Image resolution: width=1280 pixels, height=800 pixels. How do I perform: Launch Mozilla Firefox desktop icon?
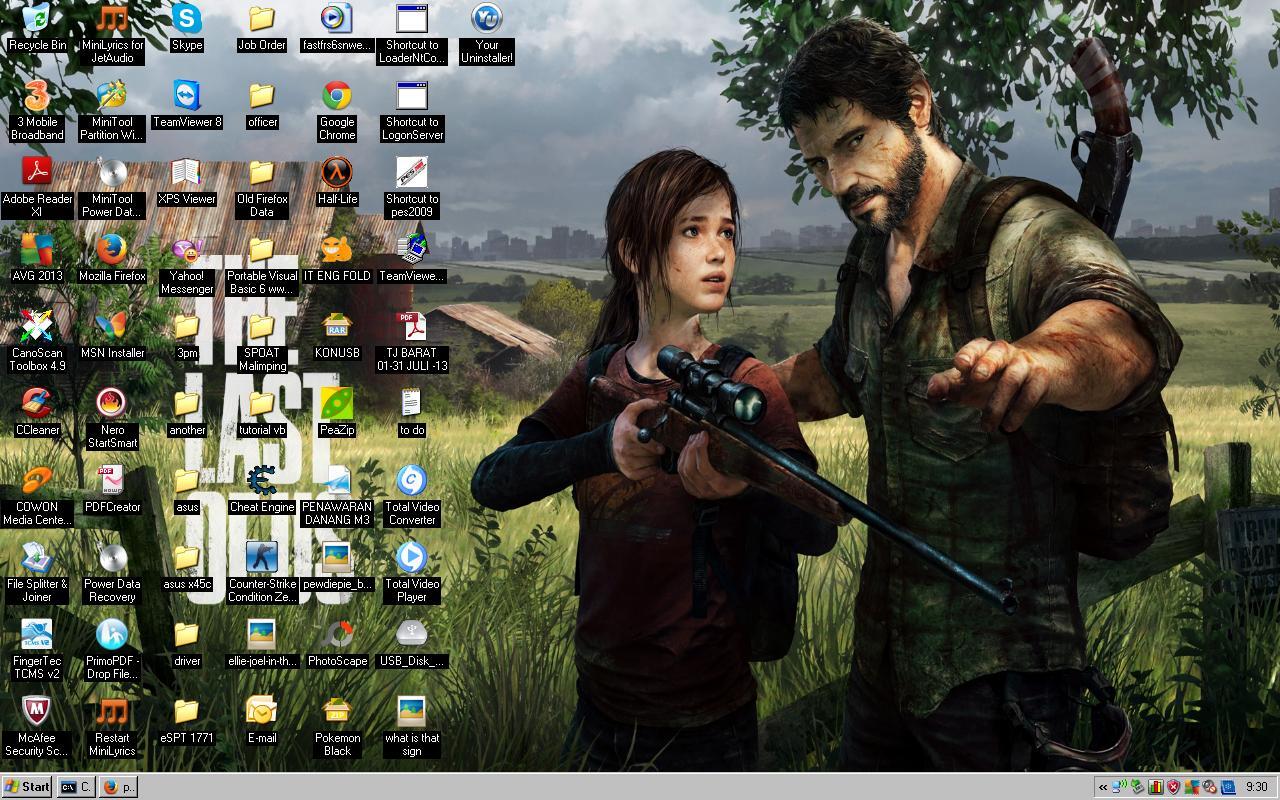point(112,249)
